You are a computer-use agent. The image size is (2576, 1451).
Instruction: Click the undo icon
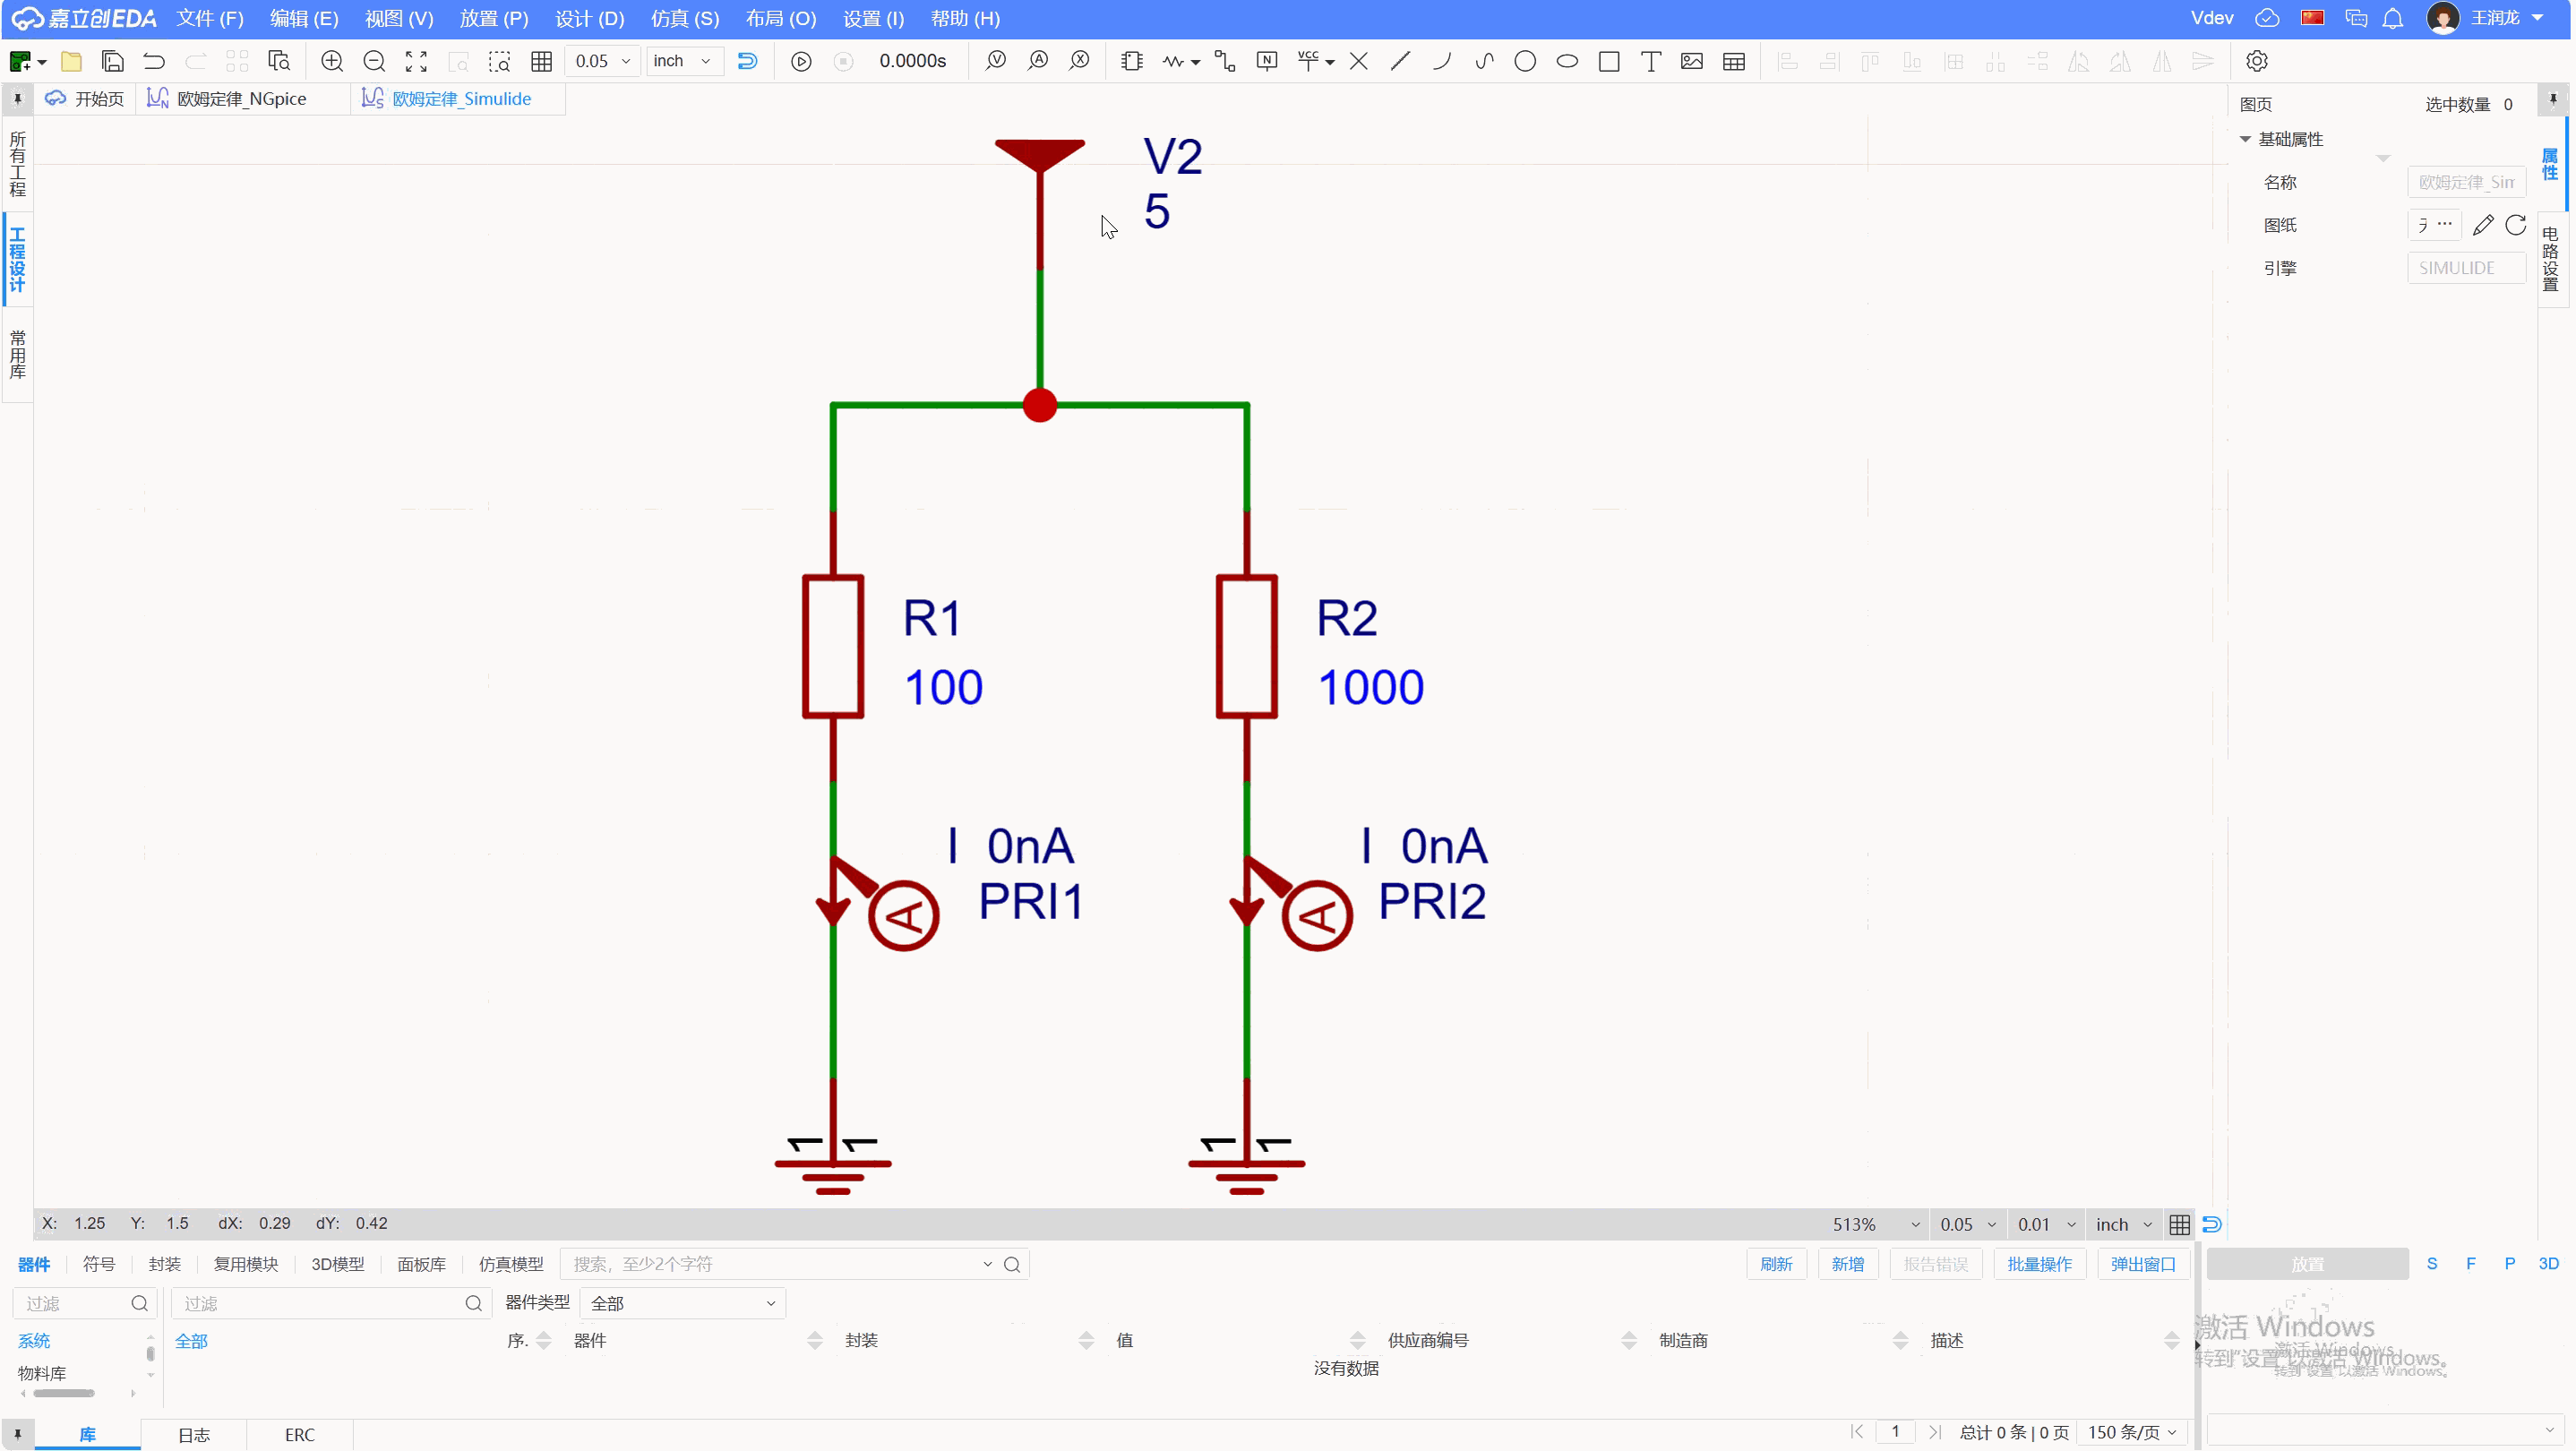[154, 62]
